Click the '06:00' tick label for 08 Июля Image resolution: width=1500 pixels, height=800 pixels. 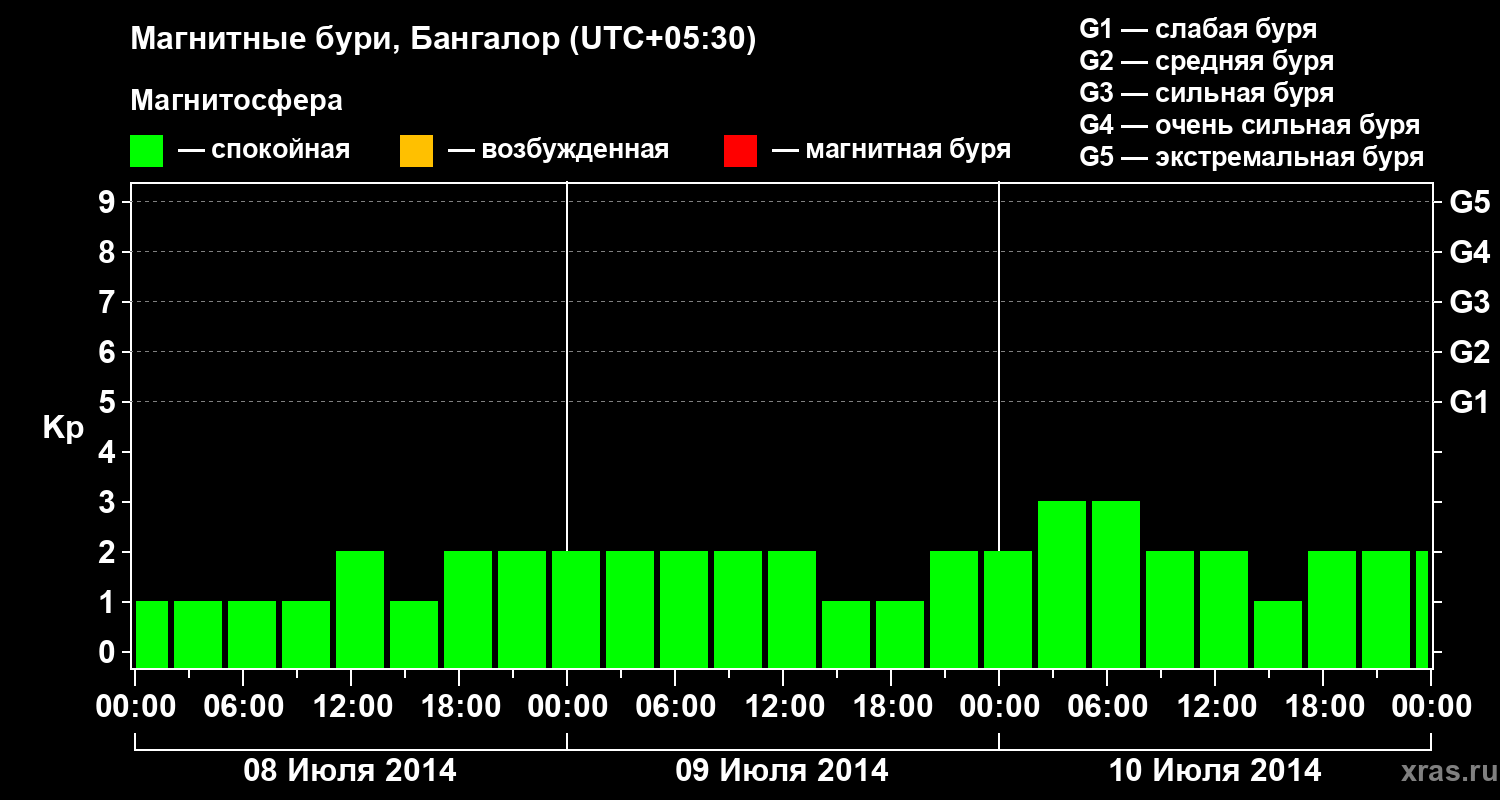coord(244,706)
